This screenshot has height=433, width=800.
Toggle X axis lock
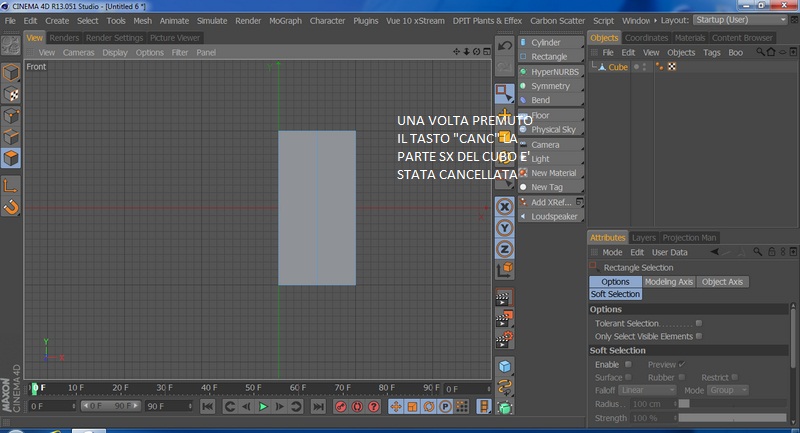pyautogui.click(x=505, y=207)
